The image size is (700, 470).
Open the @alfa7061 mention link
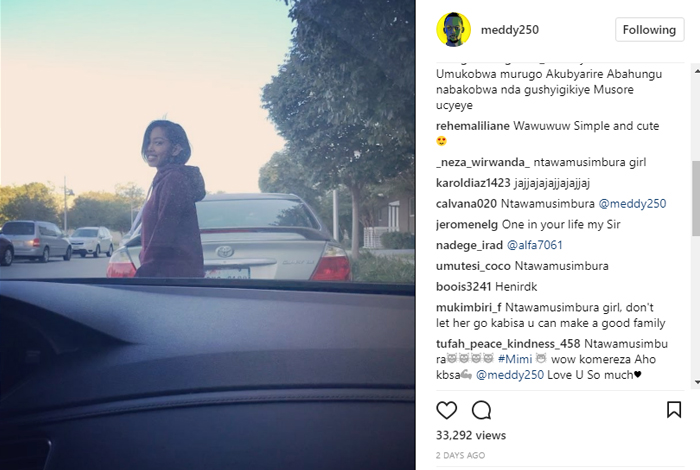click(534, 245)
